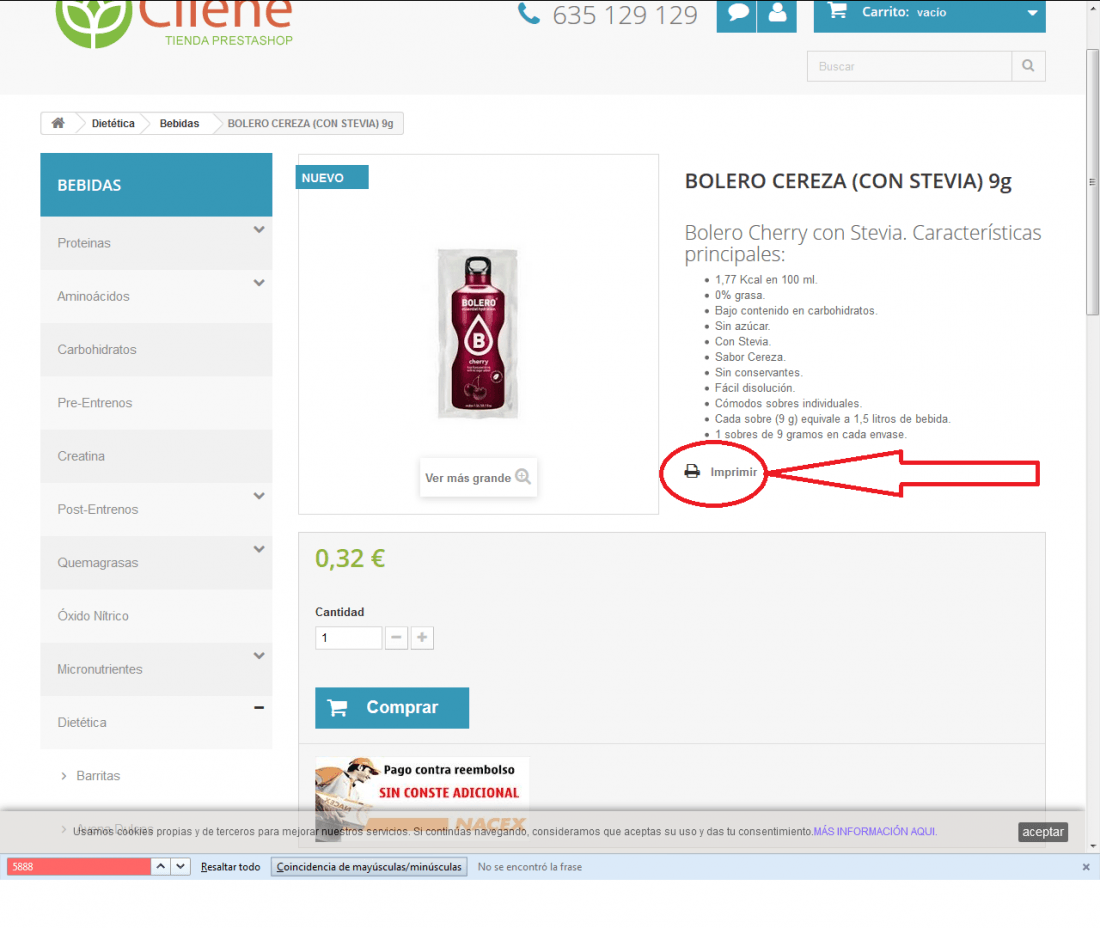
Task: Decrease quantity with minus button
Action: [396, 638]
